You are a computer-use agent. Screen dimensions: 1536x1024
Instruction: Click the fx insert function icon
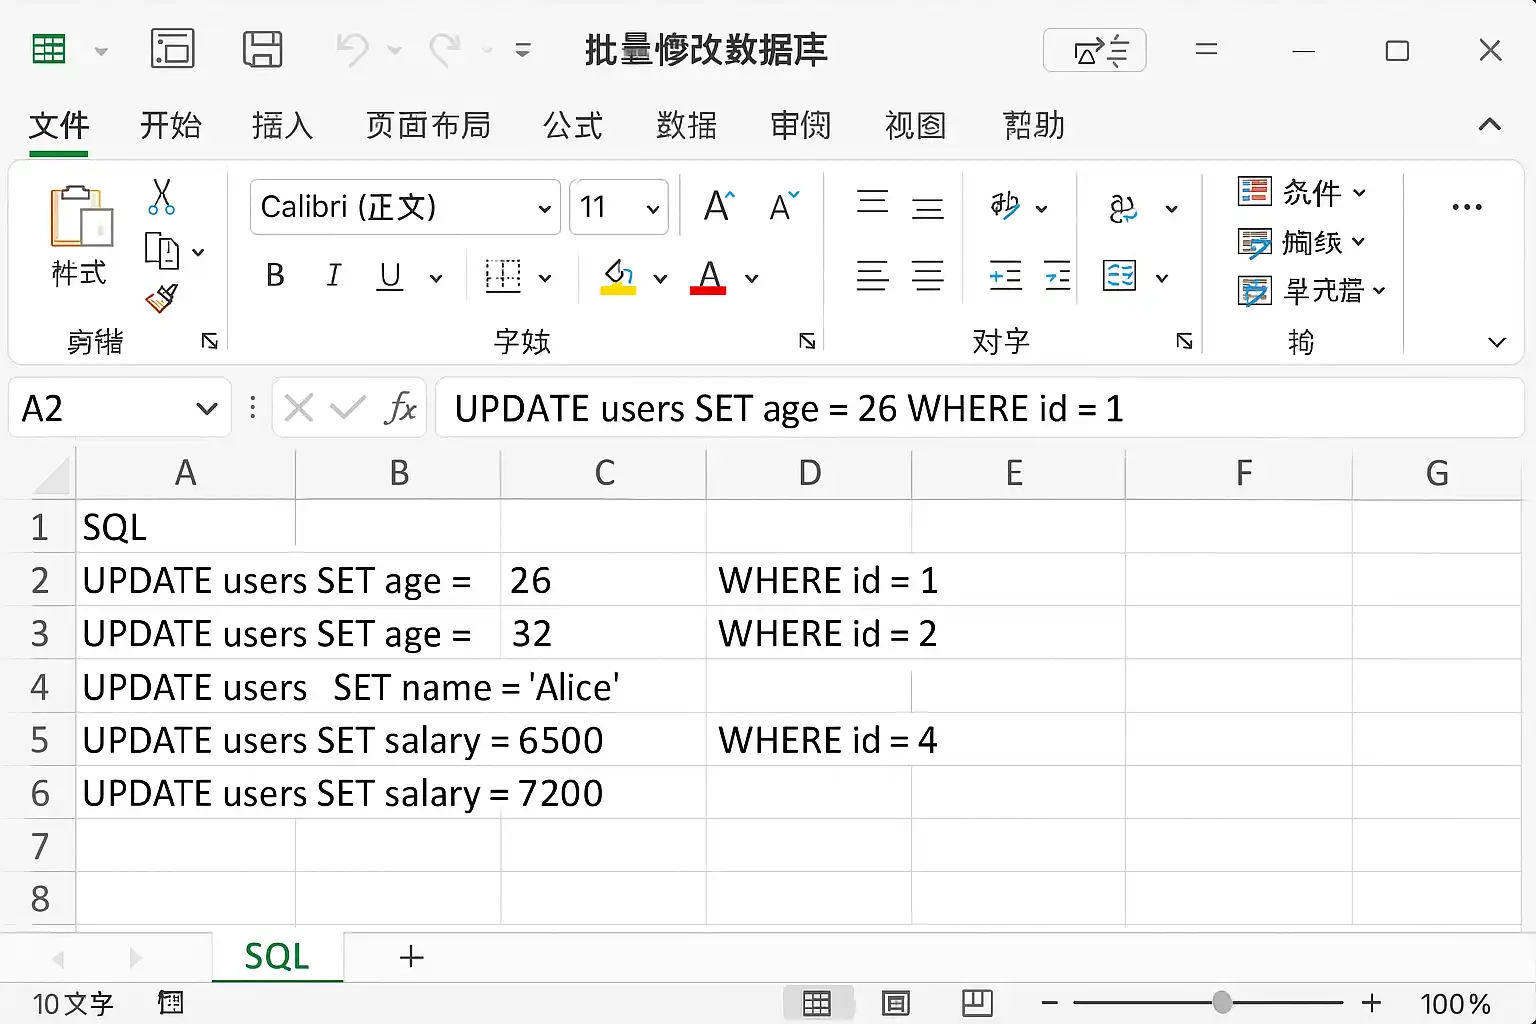pyautogui.click(x=400, y=408)
